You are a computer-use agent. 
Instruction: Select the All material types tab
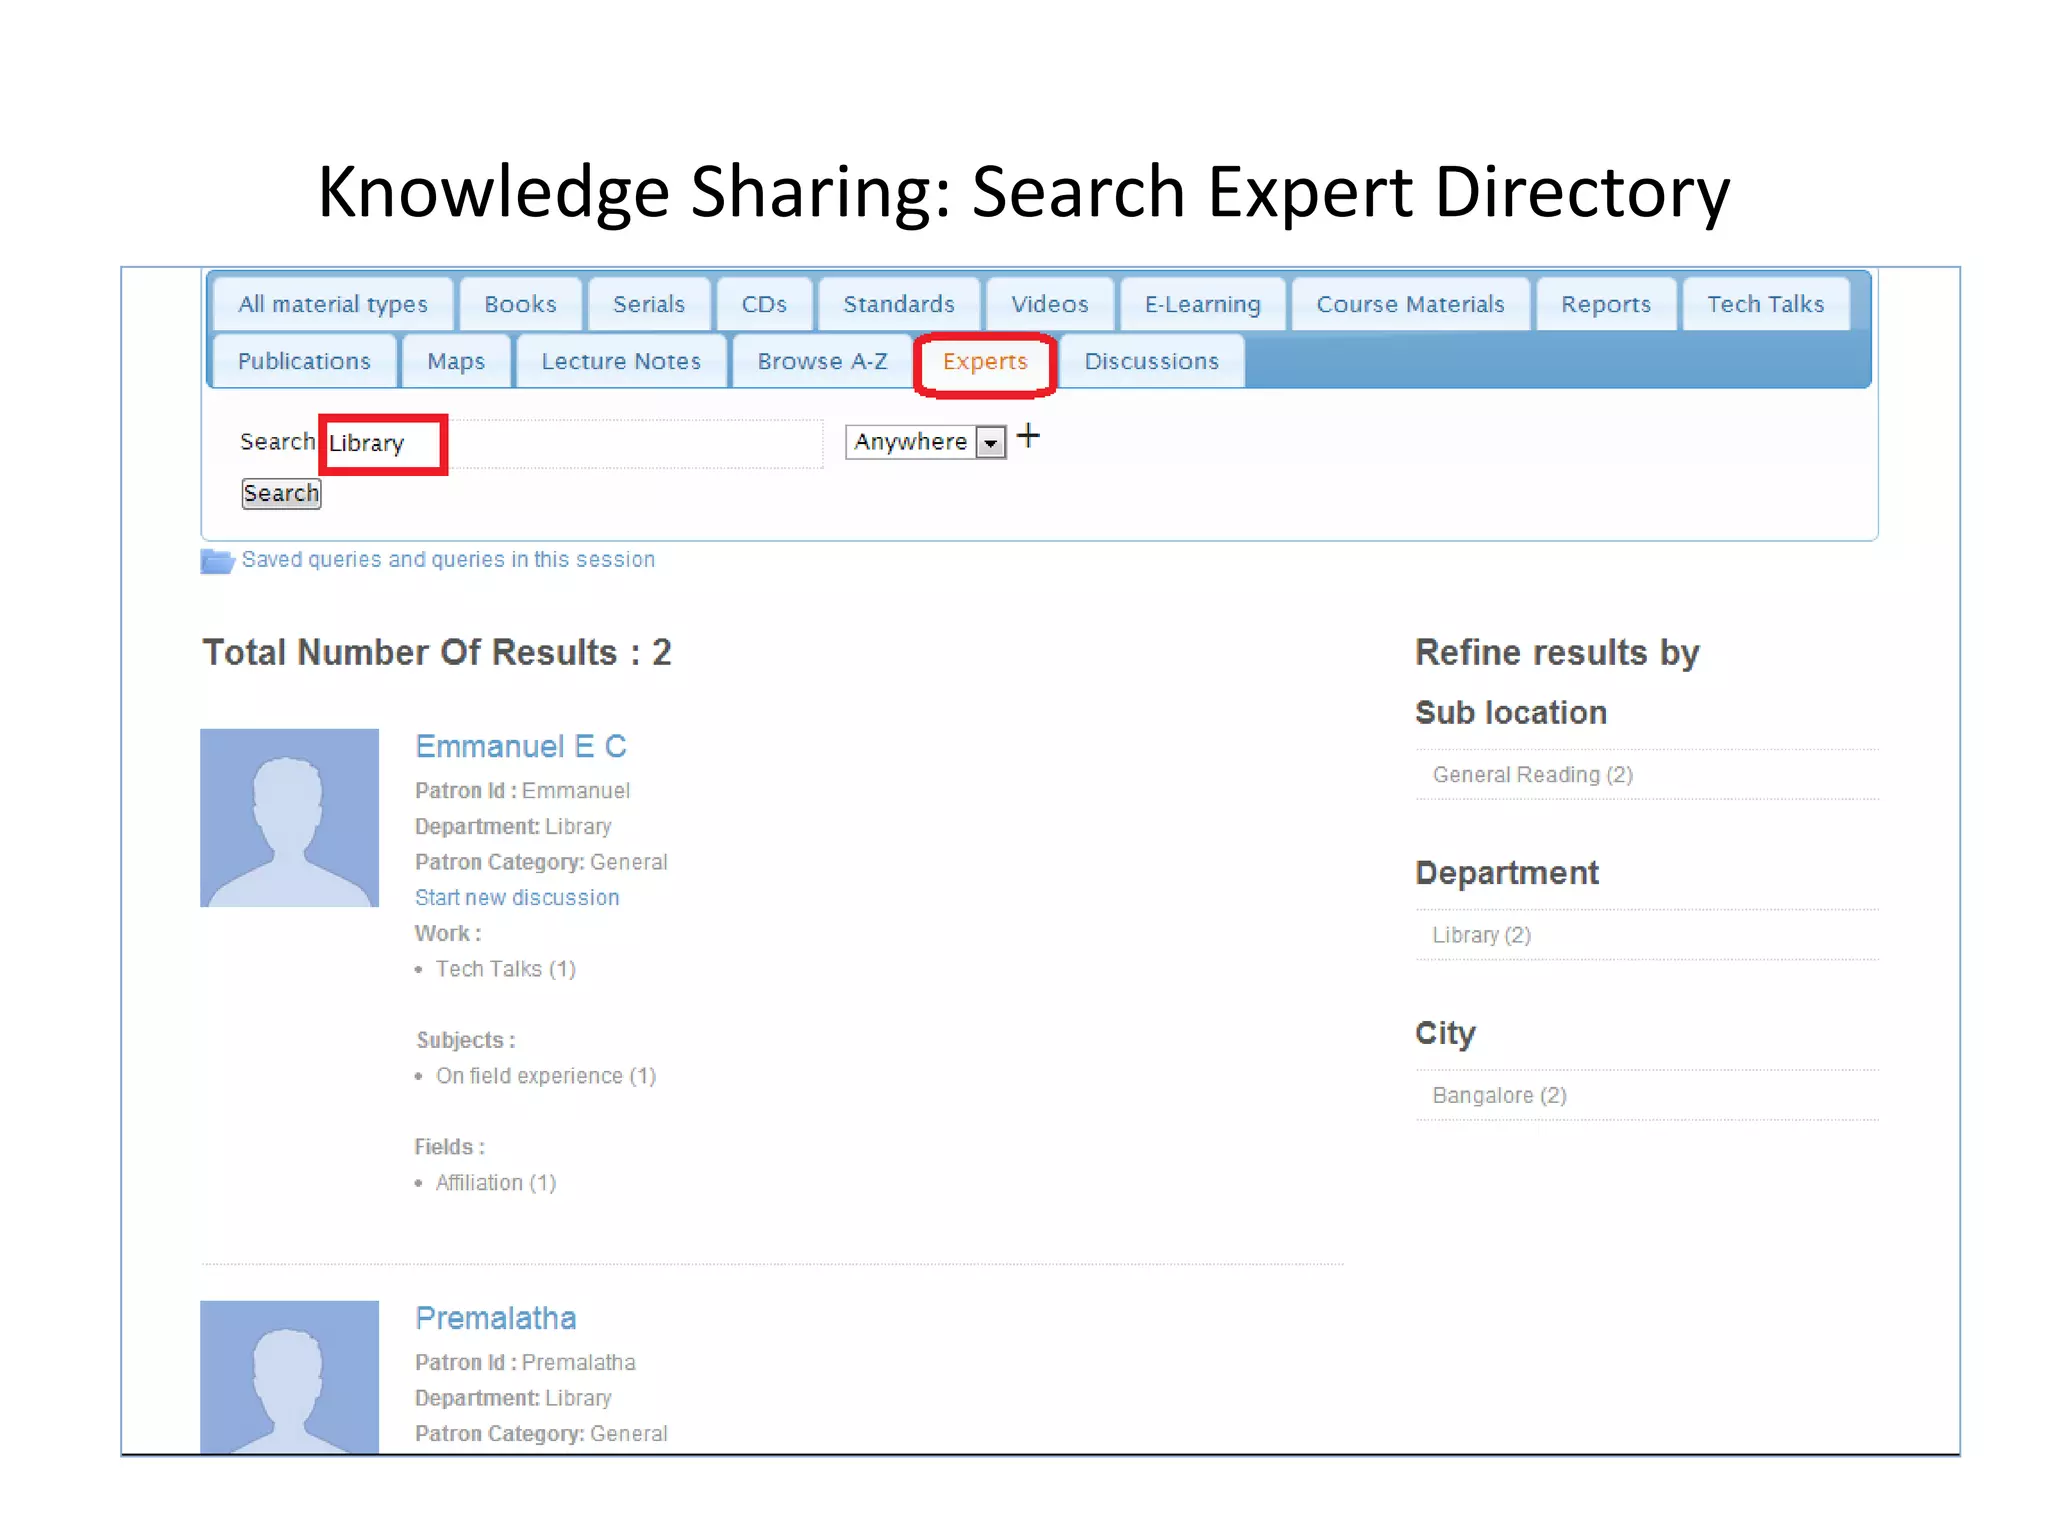(x=332, y=304)
